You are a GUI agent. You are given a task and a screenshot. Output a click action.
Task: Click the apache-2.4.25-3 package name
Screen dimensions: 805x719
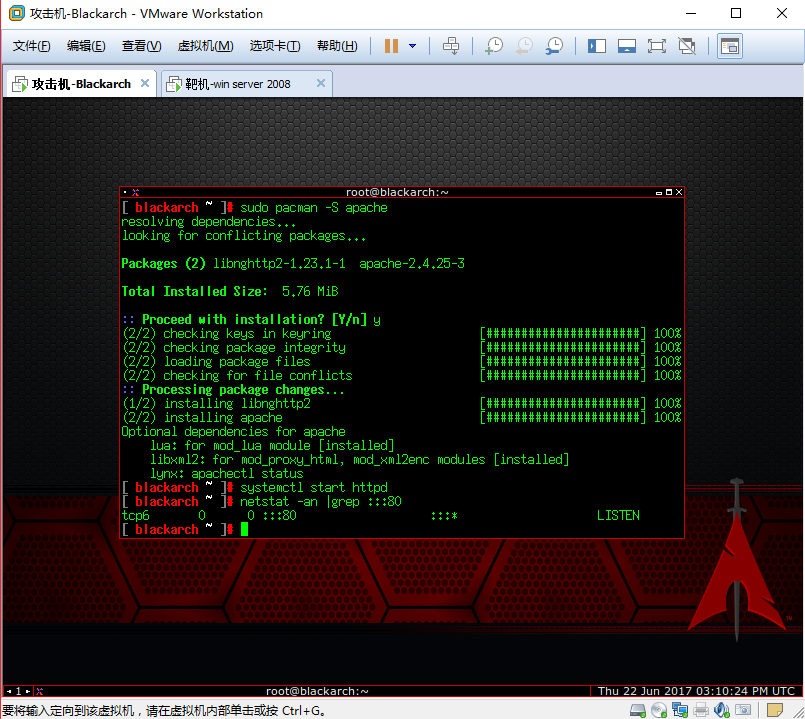point(412,264)
